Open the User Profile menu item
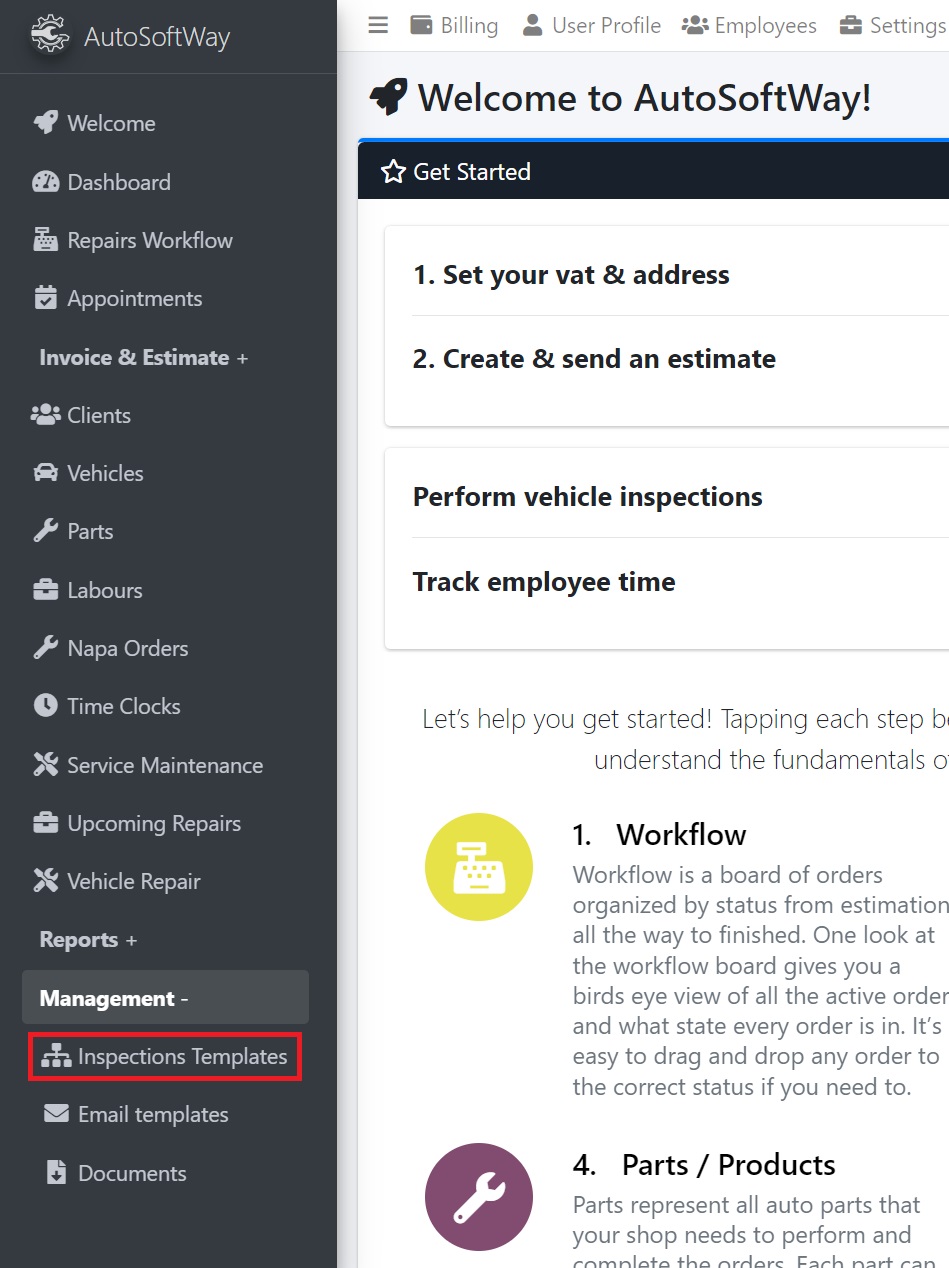 (590, 25)
